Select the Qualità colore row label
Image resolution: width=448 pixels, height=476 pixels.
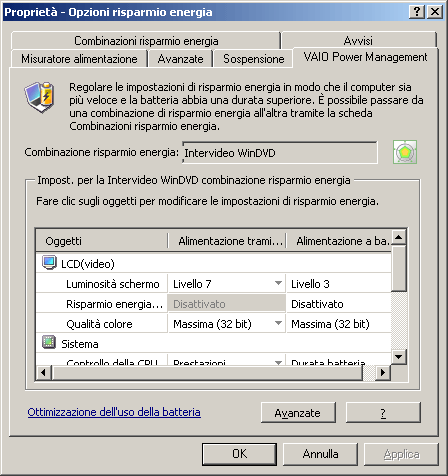[99, 324]
